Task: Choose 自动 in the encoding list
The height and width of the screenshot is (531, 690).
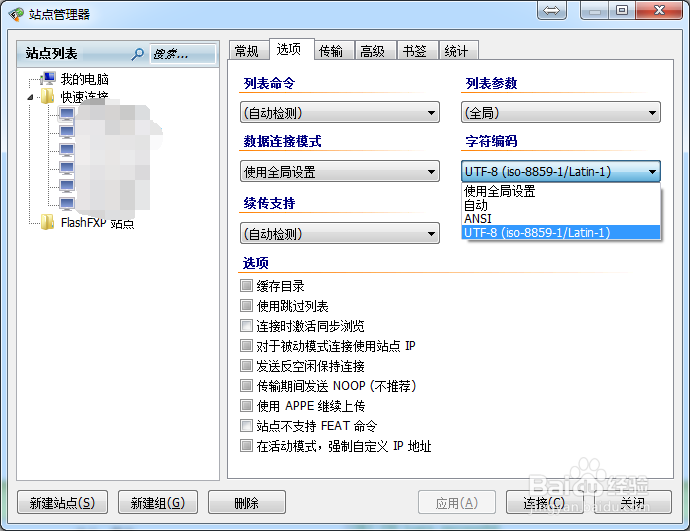Action: coord(561,205)
